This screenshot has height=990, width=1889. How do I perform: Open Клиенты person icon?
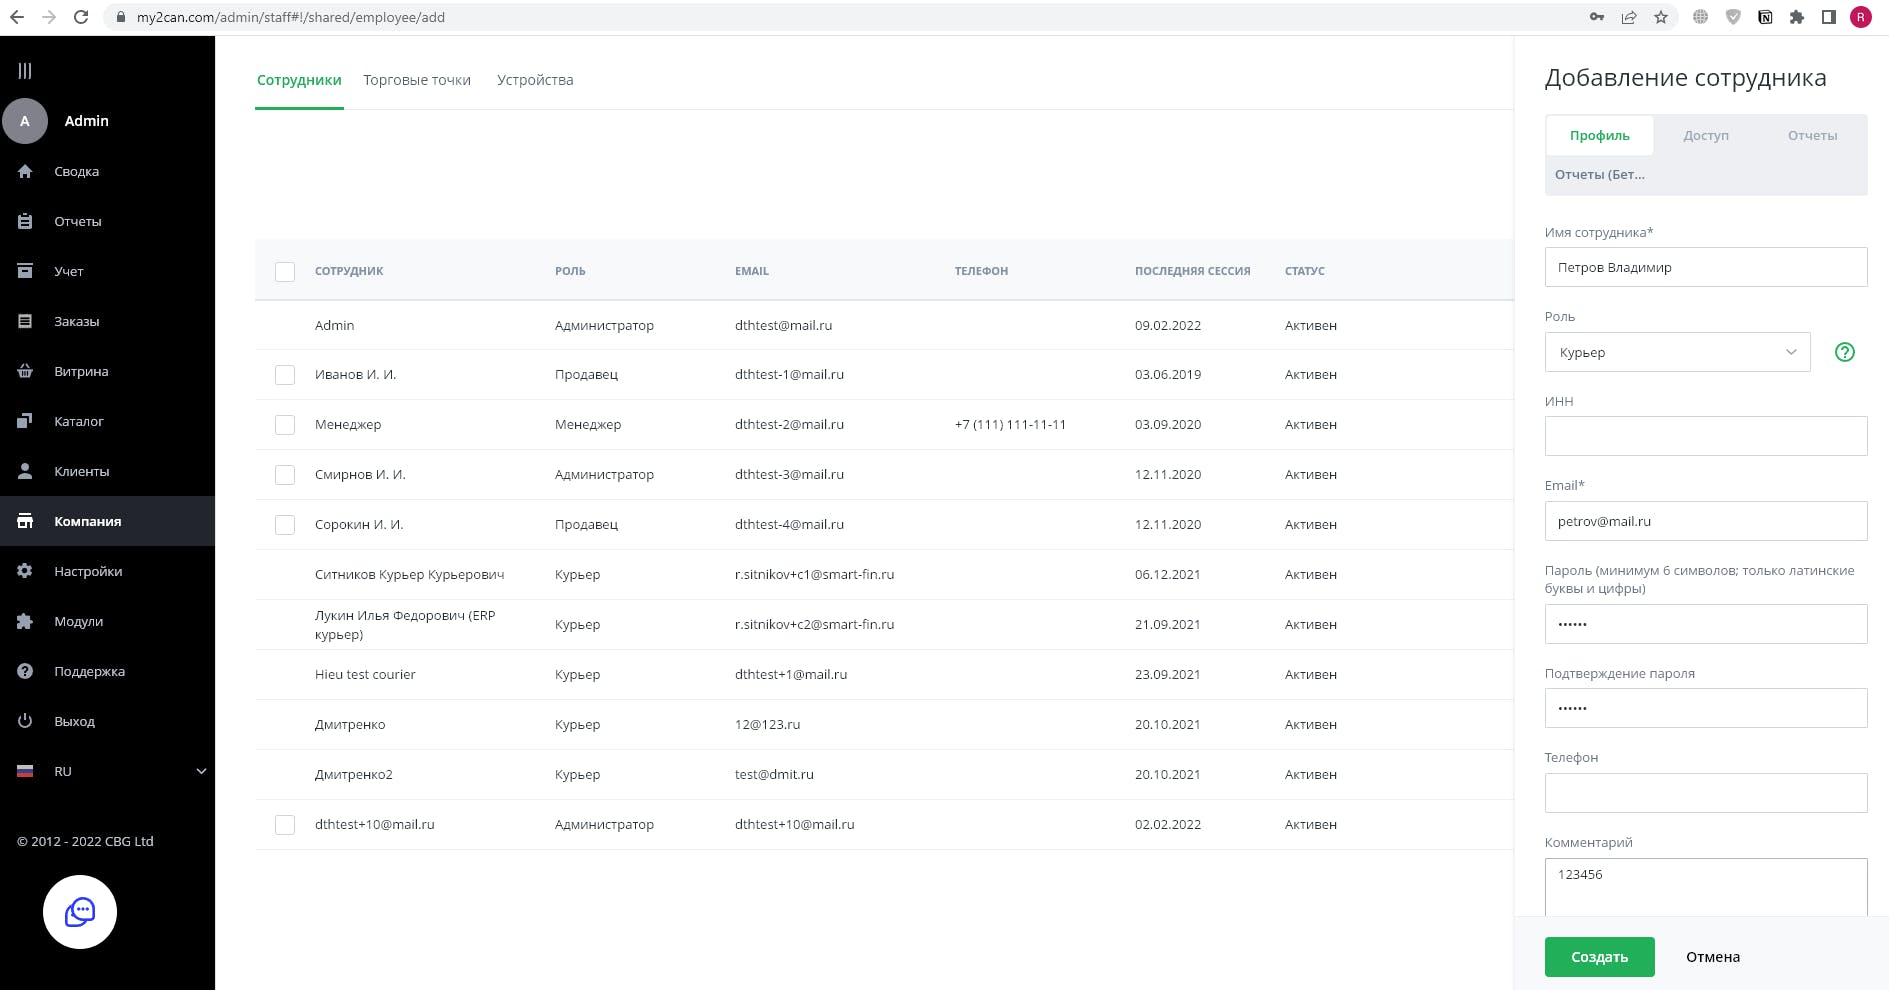coord(25,471)
